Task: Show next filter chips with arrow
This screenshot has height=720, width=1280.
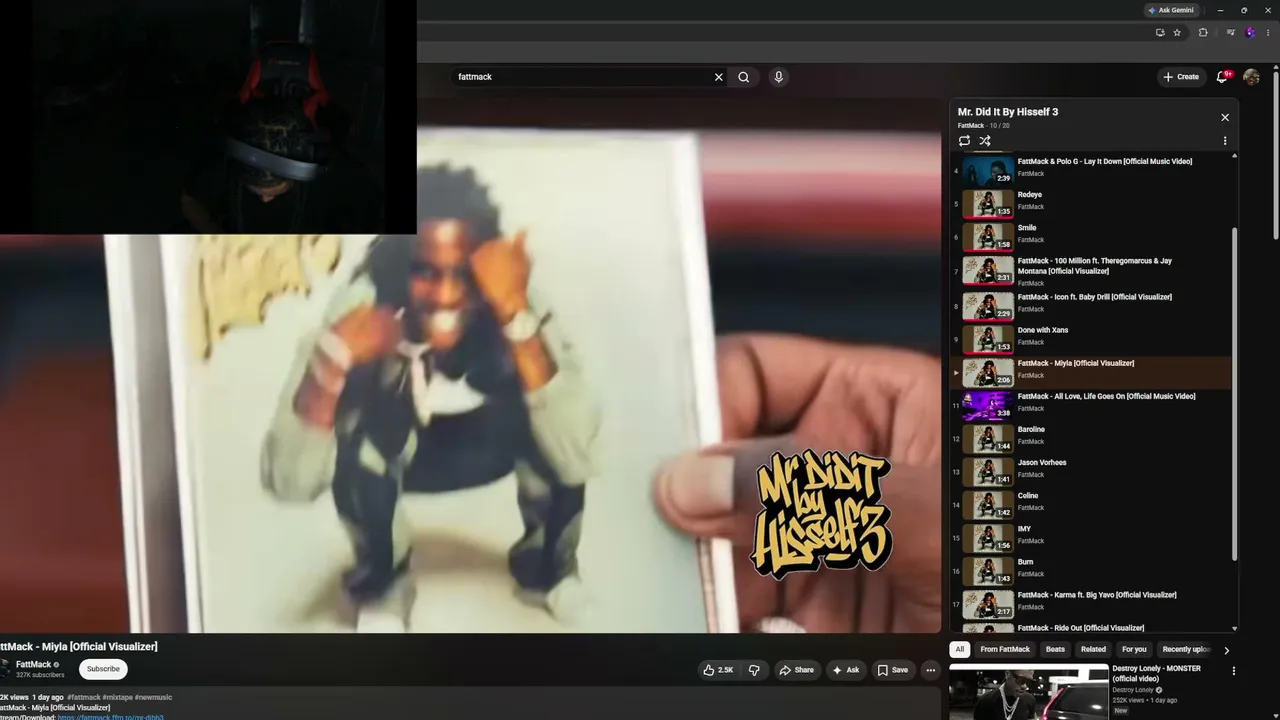Action: click(1226, 650)
